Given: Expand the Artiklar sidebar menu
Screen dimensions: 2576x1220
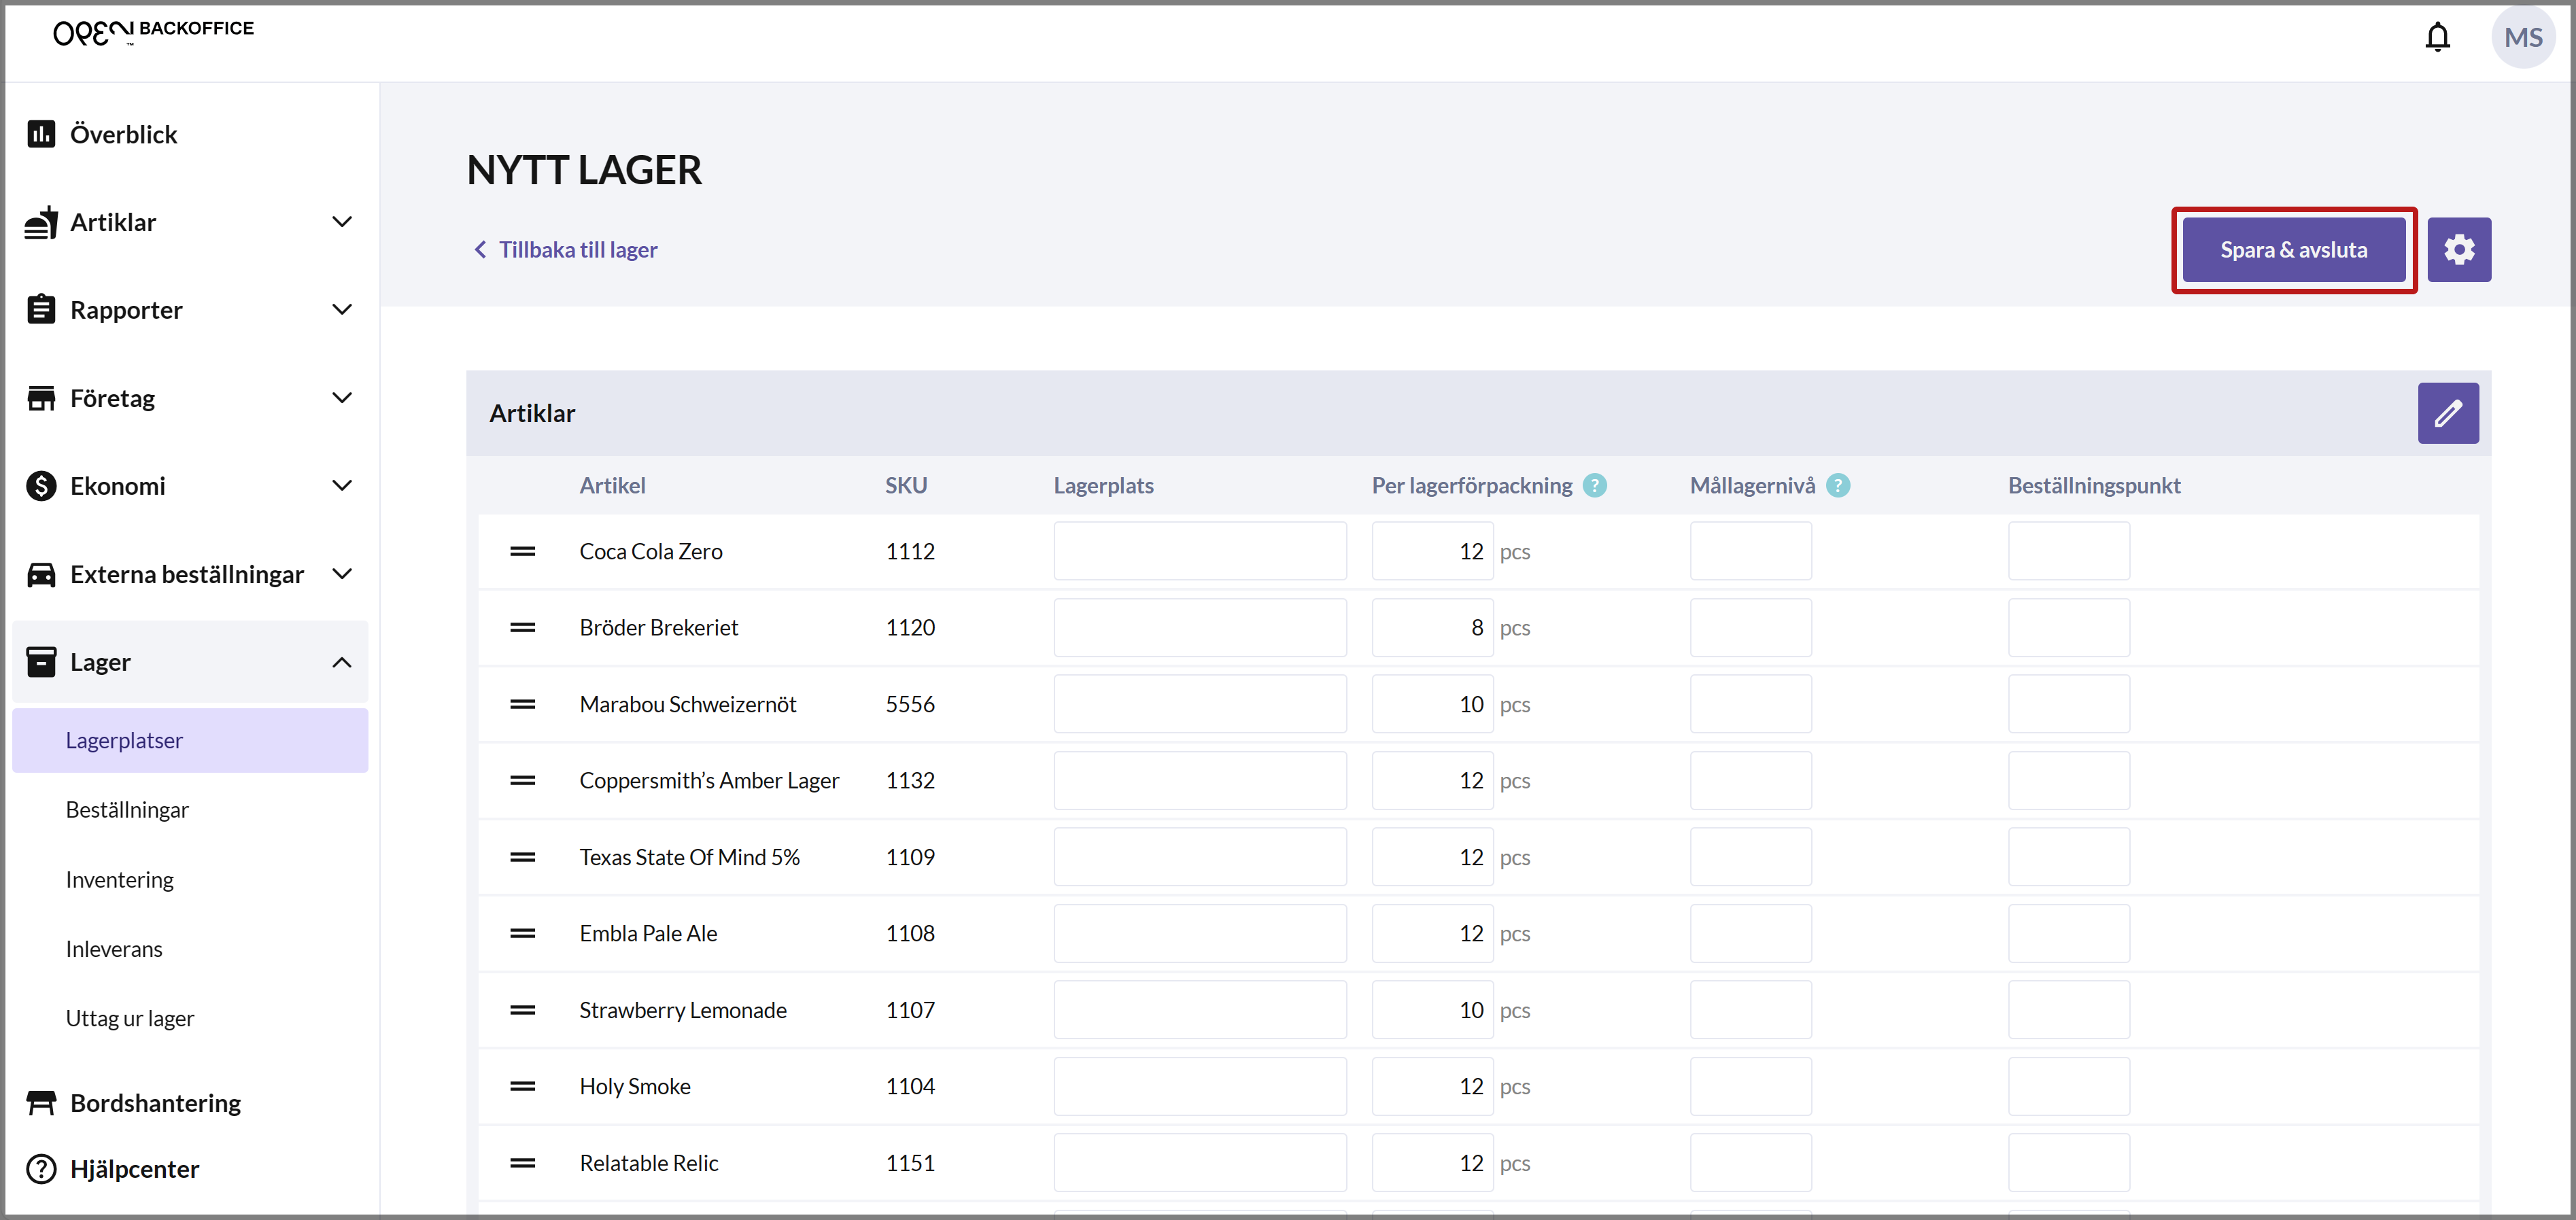Looking at the screenshot, I should (341, 222).
